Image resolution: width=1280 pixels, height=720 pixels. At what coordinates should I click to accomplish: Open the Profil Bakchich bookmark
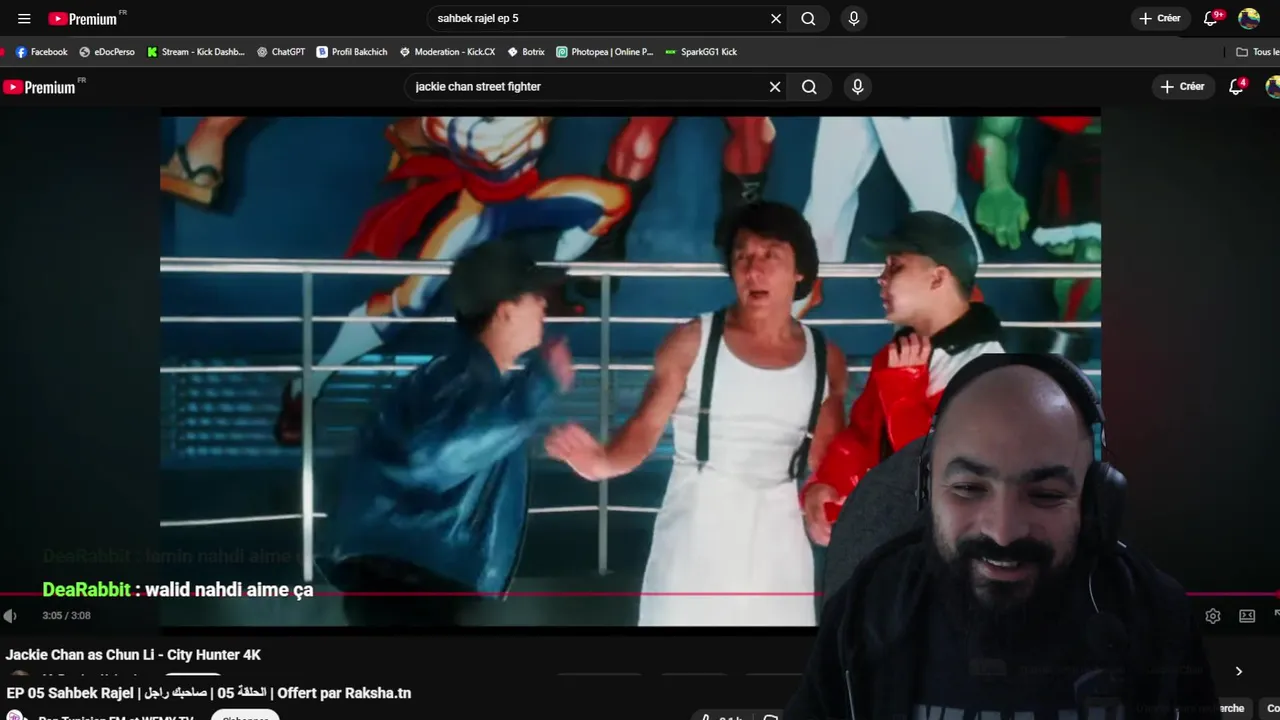tap(352, 52)
